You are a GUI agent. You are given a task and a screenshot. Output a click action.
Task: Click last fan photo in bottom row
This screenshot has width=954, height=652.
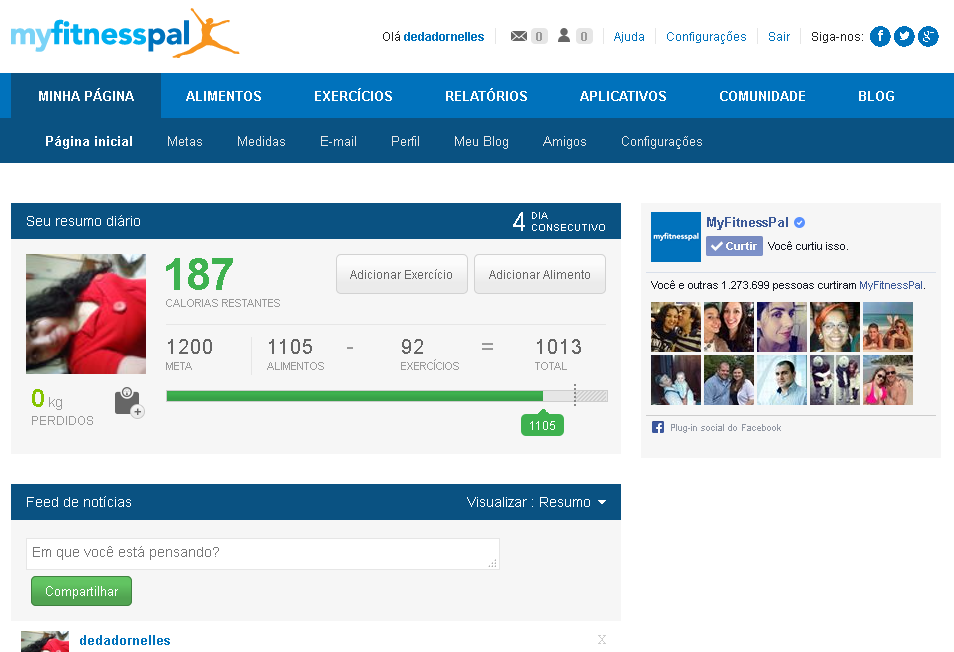(x=888, y=380)
